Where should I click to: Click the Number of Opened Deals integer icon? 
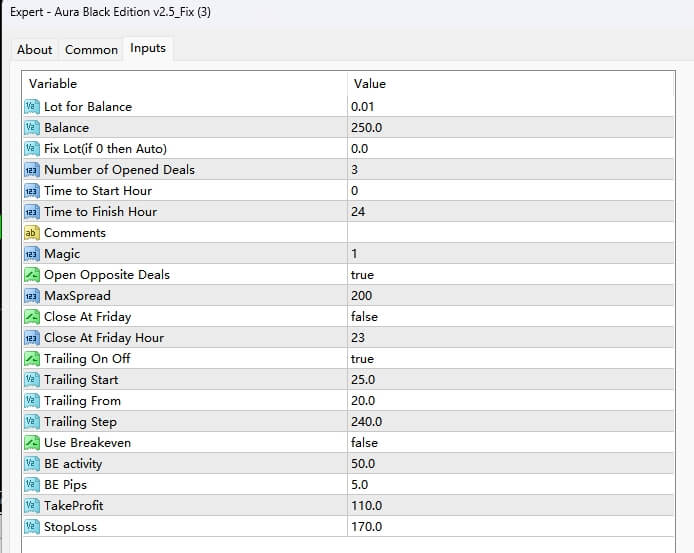[31, 170]
